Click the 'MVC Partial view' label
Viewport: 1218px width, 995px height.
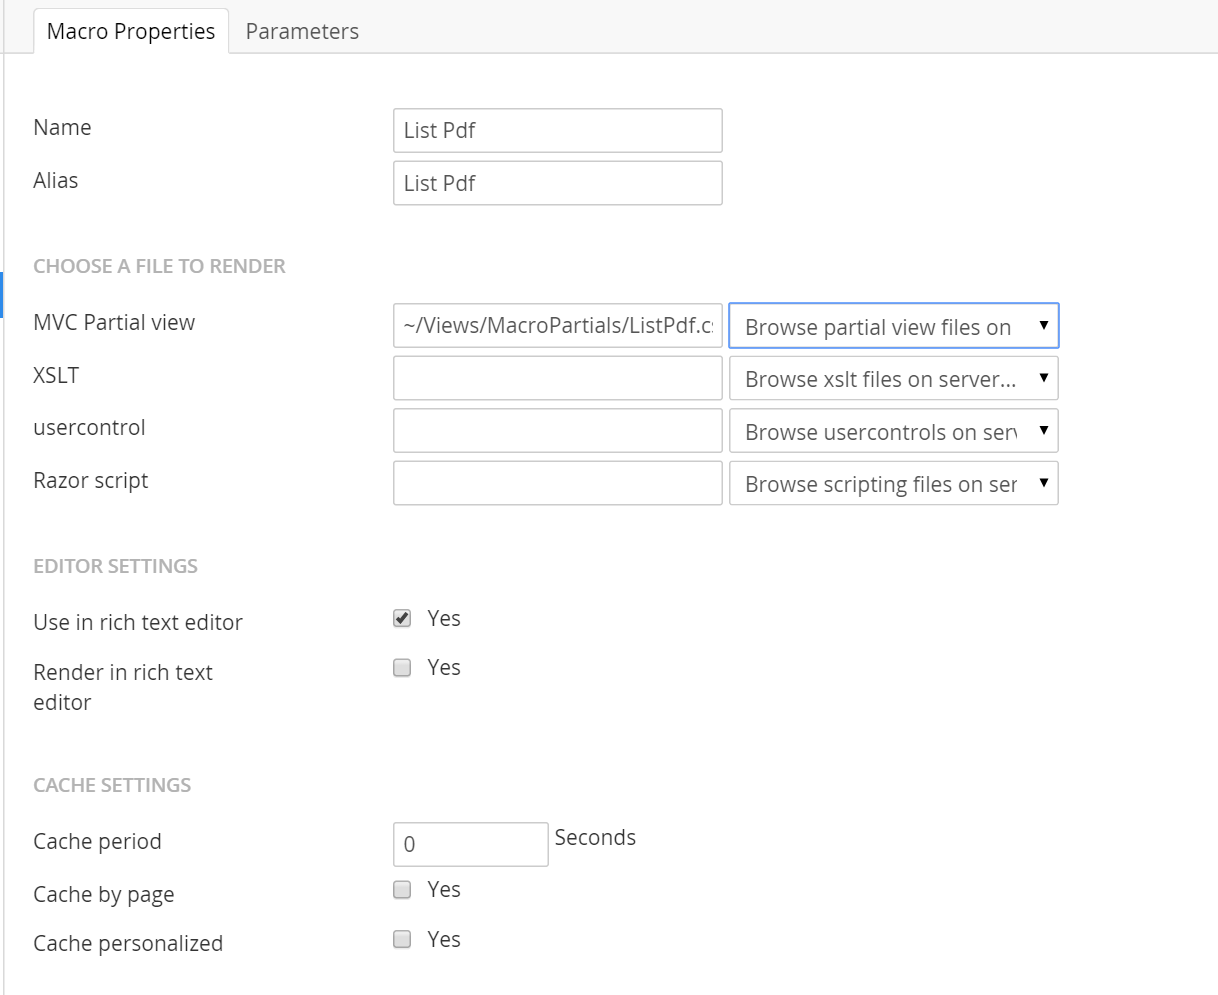point(114,322)
